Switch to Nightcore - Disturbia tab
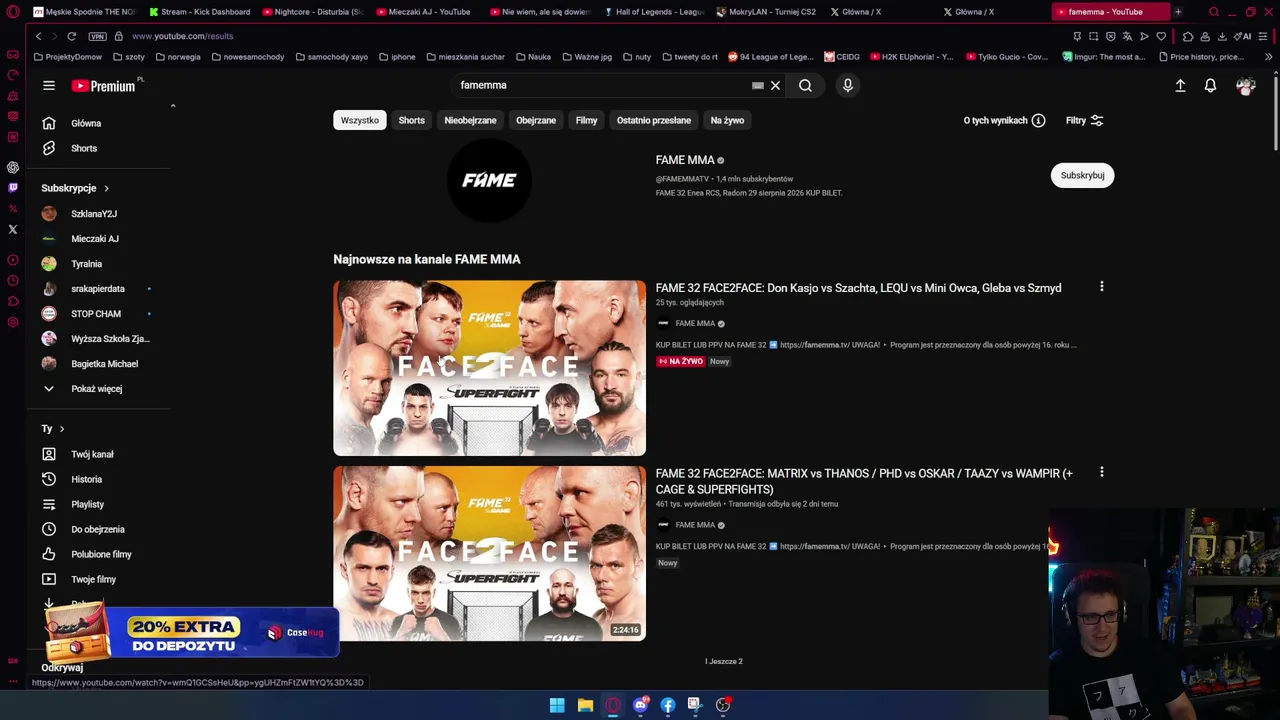 313,12
